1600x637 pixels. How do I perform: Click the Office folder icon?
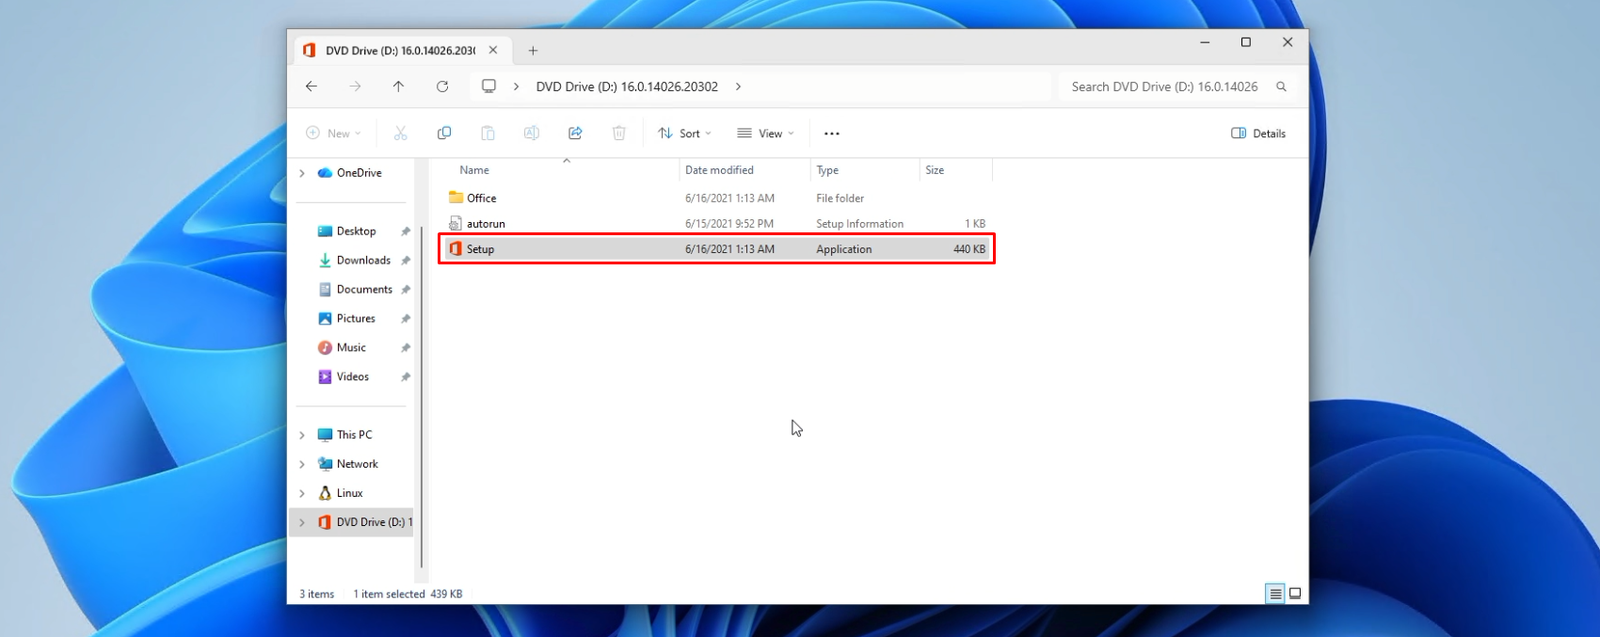click(456, 197)
